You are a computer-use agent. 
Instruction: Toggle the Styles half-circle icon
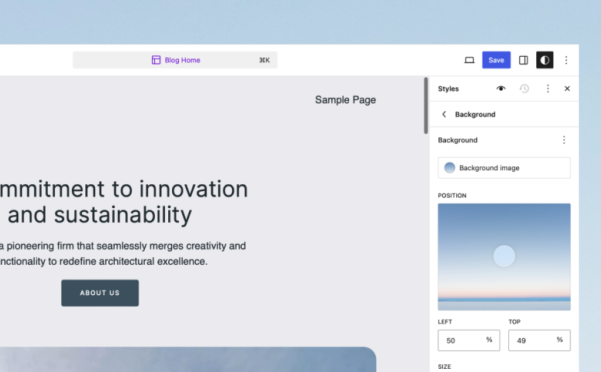(x=544, y=60)
